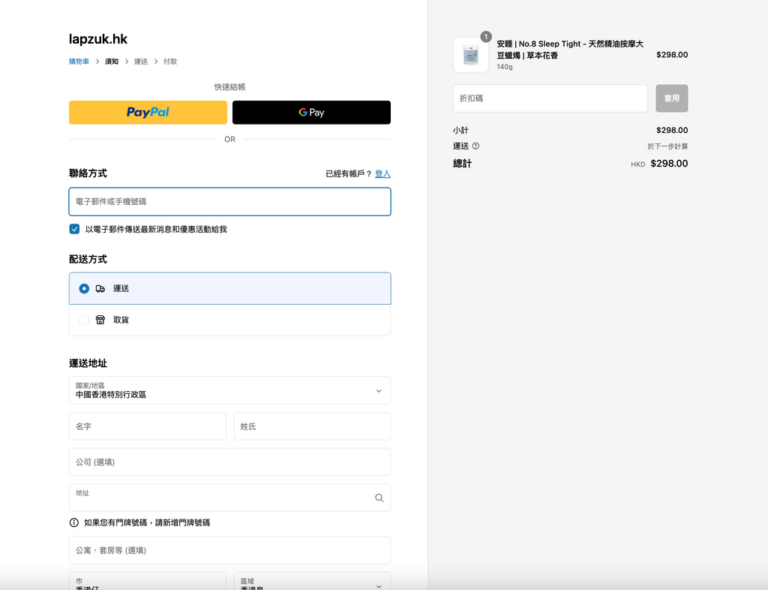Click the 140g product variant text
This screenshot has height=590, width=768.
click(504, 67)
